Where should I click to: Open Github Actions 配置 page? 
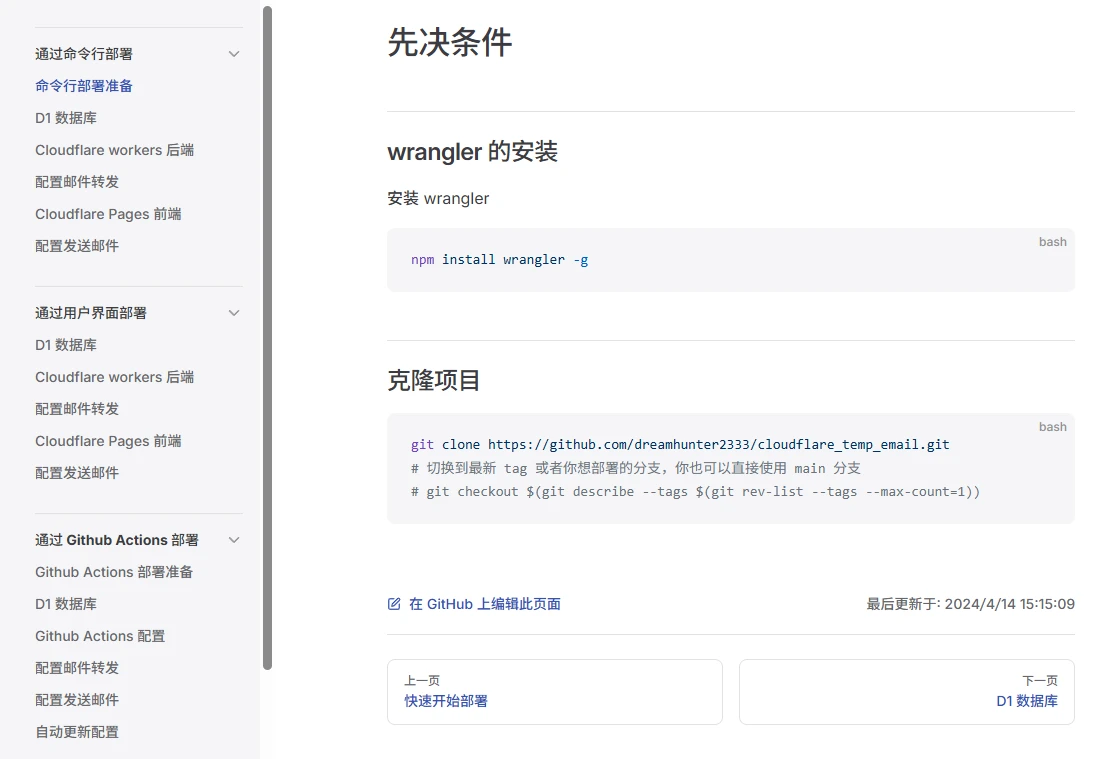click(x=100, y=636)
